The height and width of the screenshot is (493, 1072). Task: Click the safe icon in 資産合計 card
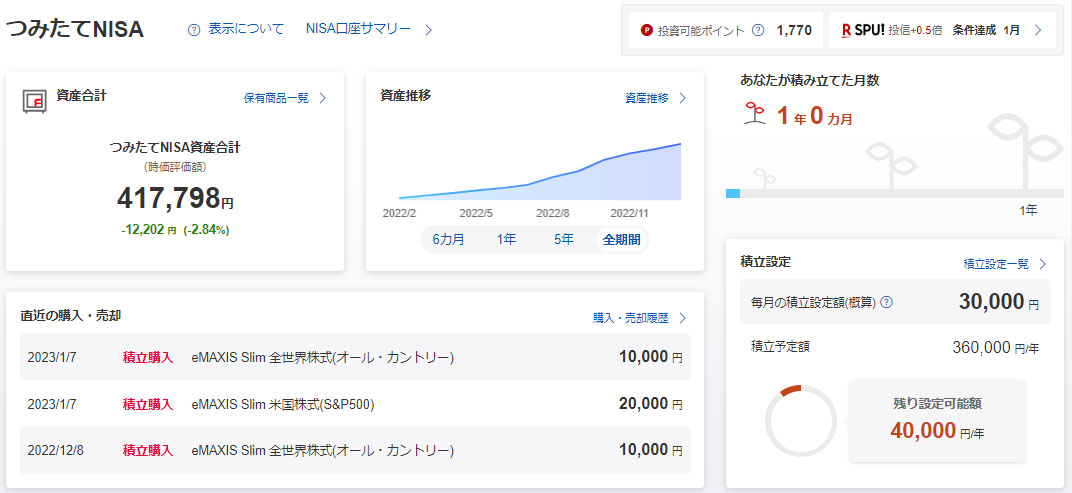35,98
